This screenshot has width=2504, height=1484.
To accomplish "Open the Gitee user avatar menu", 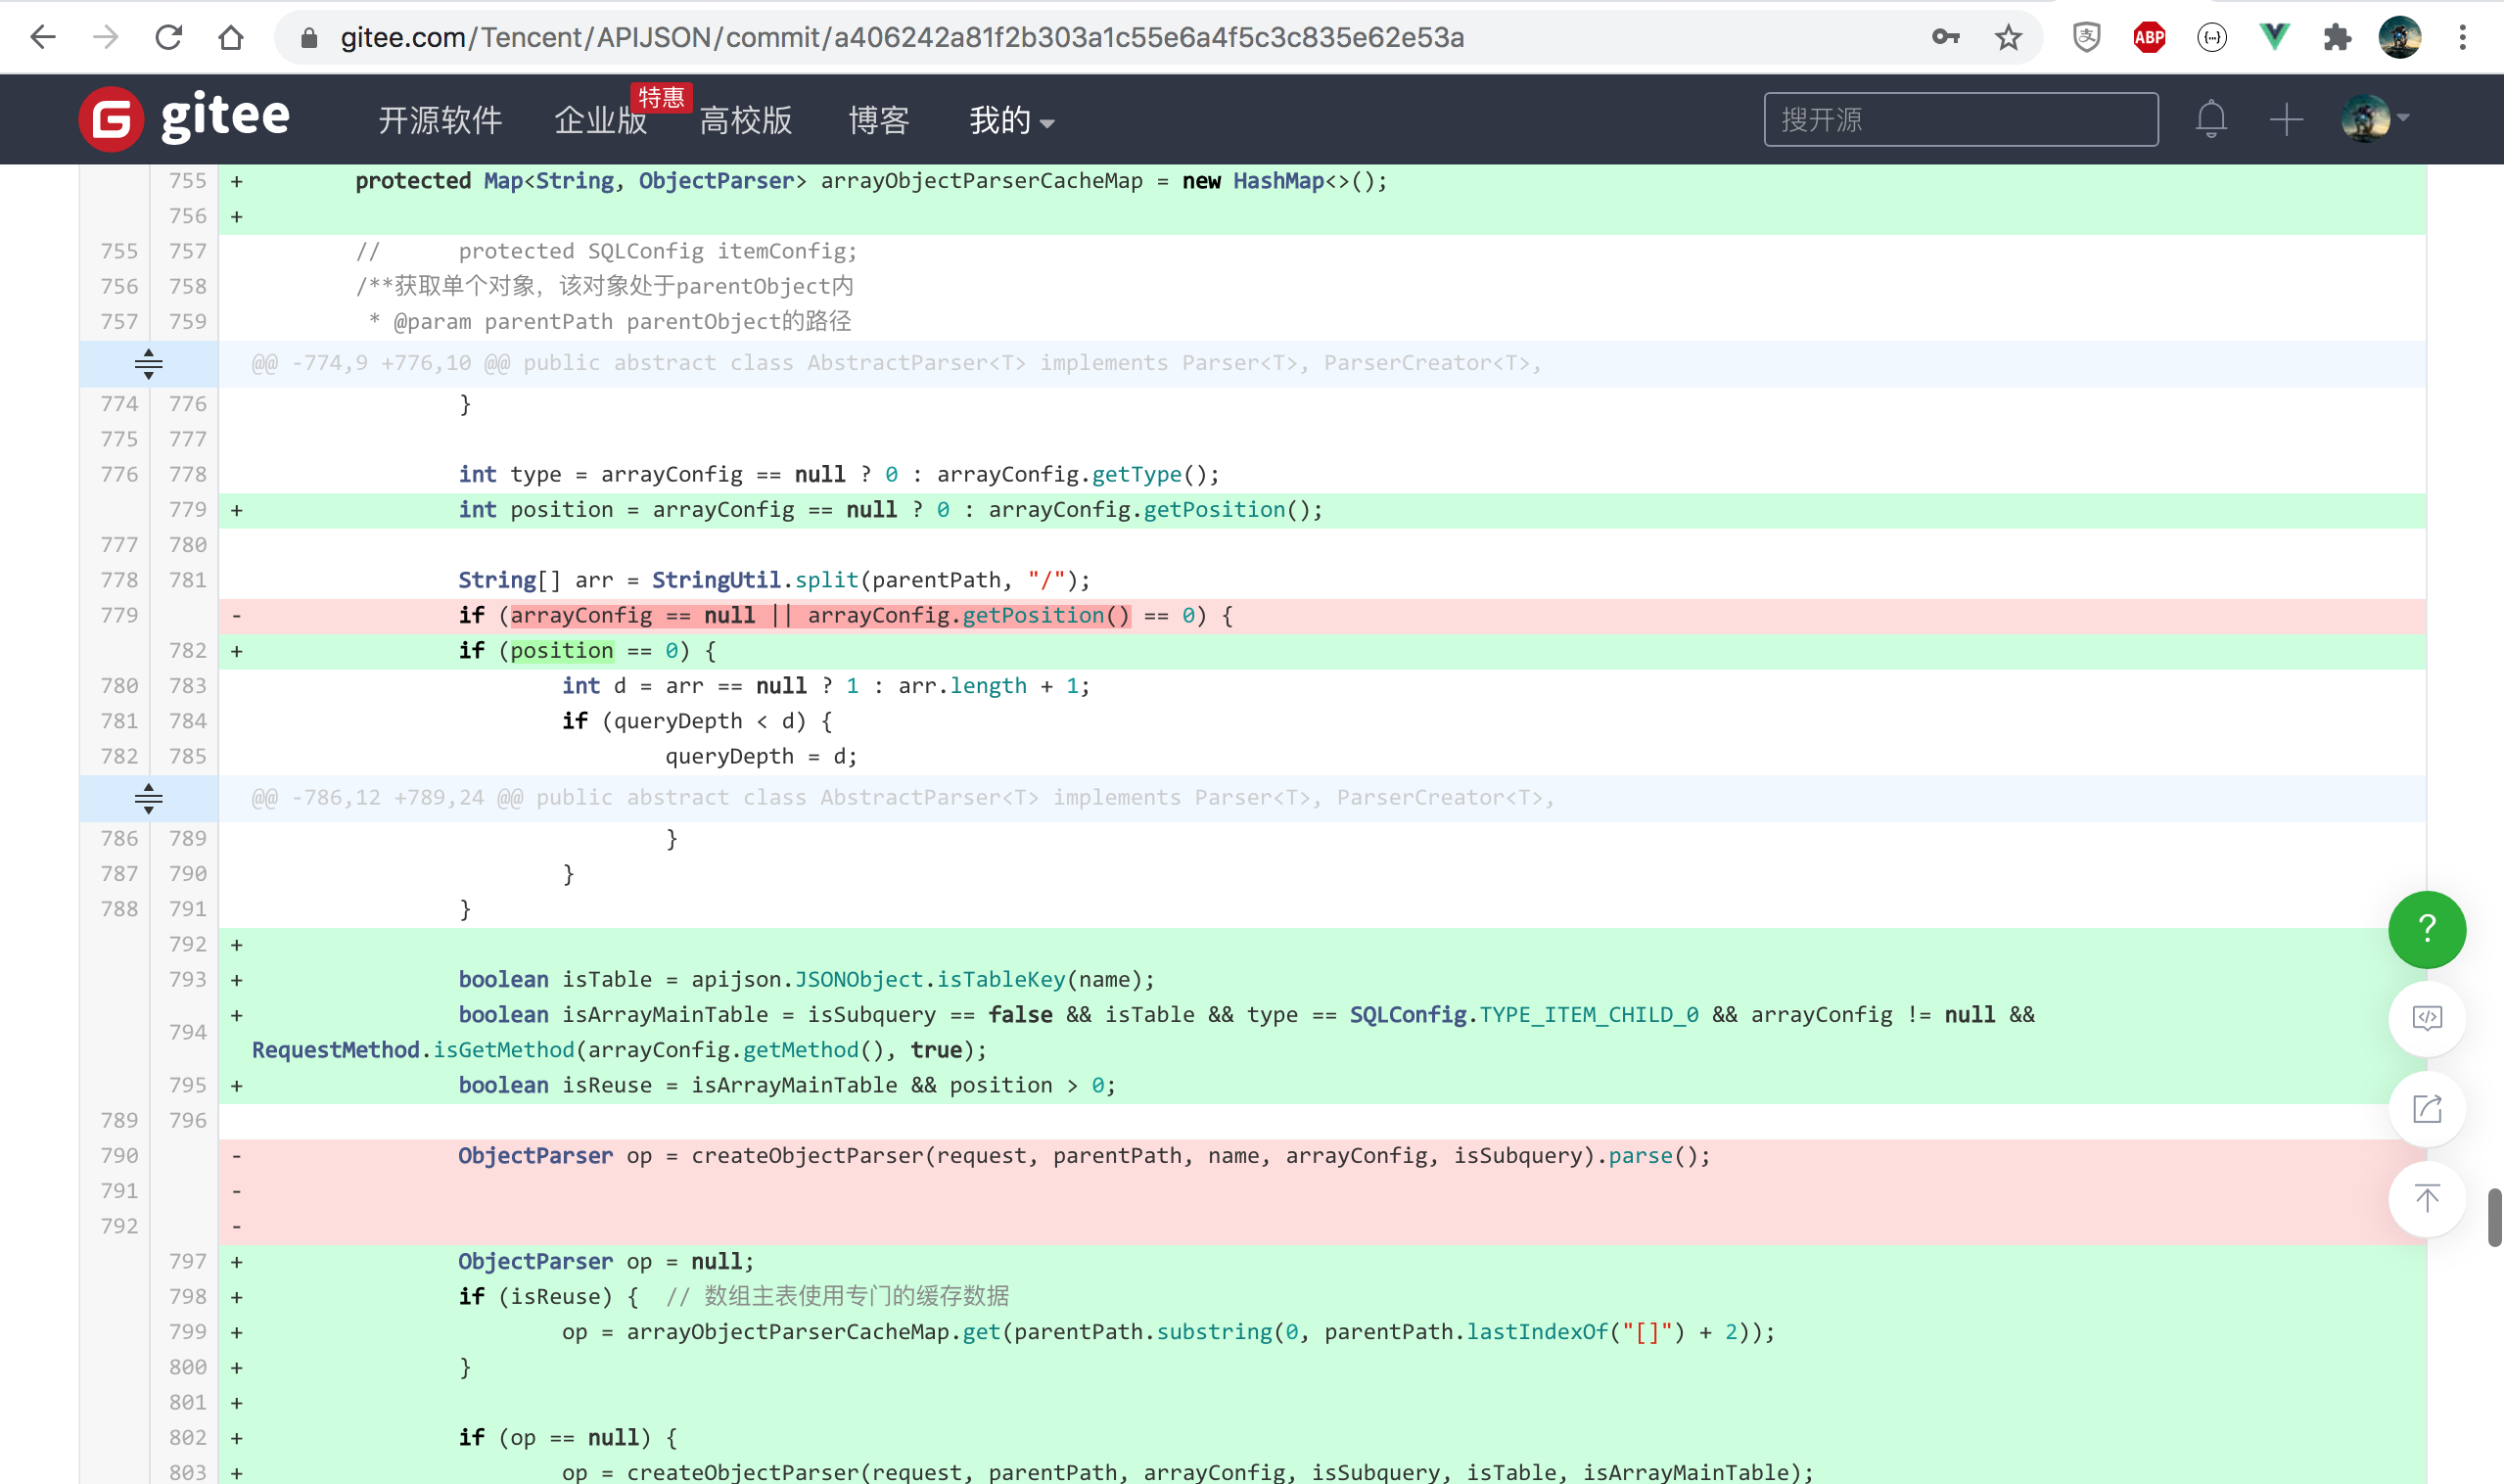I will click(2375, 119).
